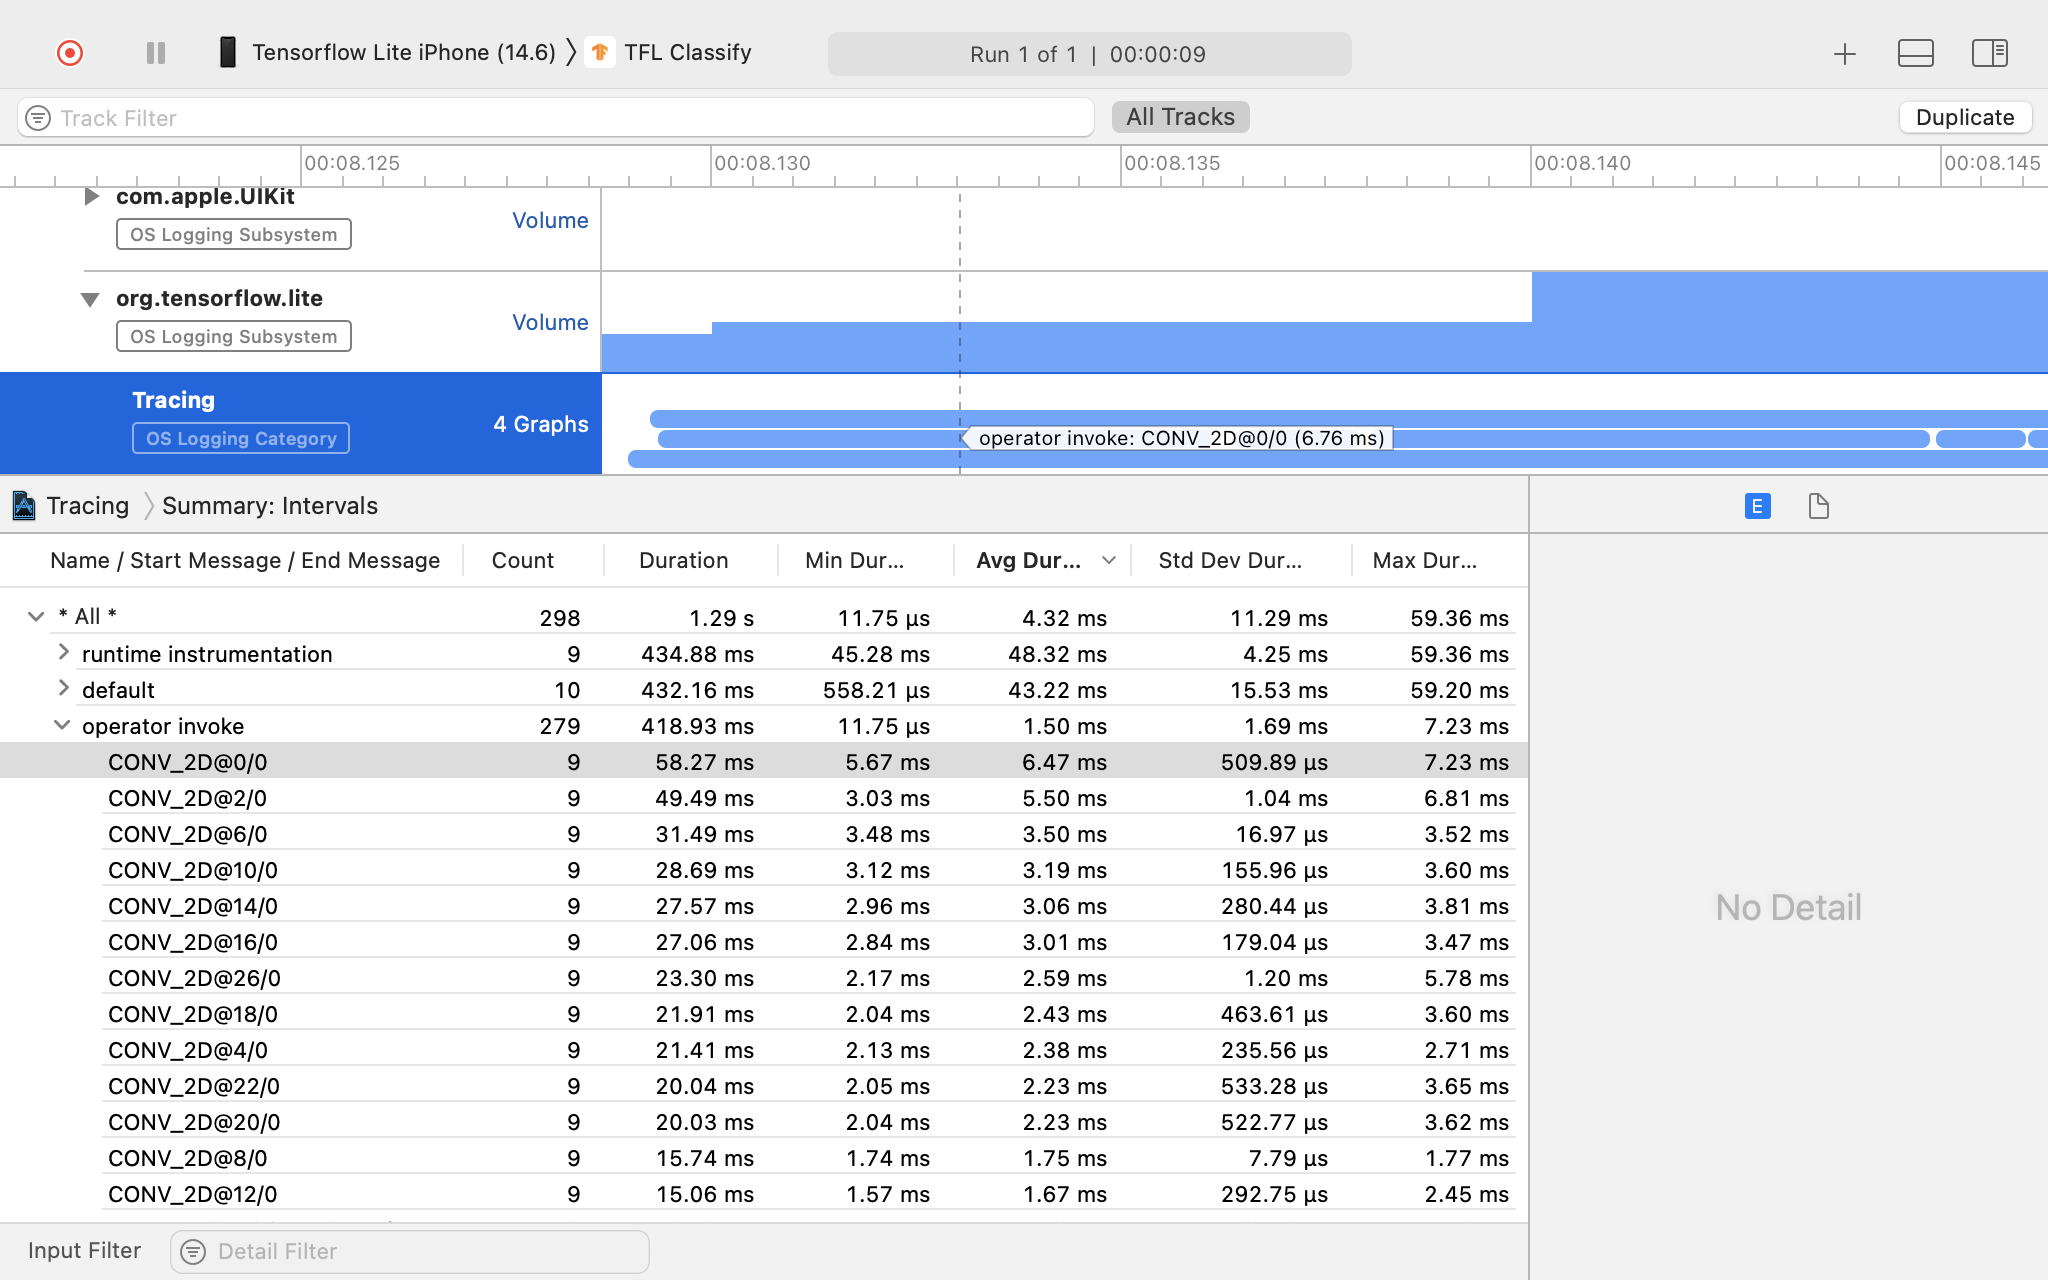The image size is (2048, 1280).
Task: Expand the runtime instrumentation tree item
Action: (x=62, y=650)
